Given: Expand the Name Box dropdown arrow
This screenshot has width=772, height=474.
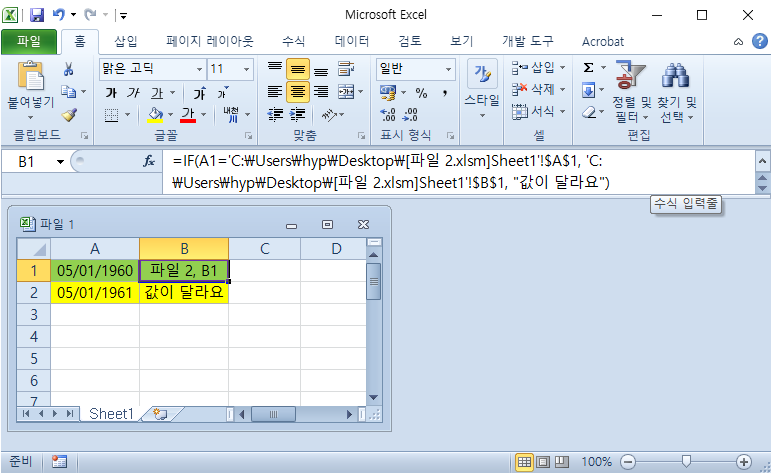Looking at the screenshot, I should tap(60, 161).
